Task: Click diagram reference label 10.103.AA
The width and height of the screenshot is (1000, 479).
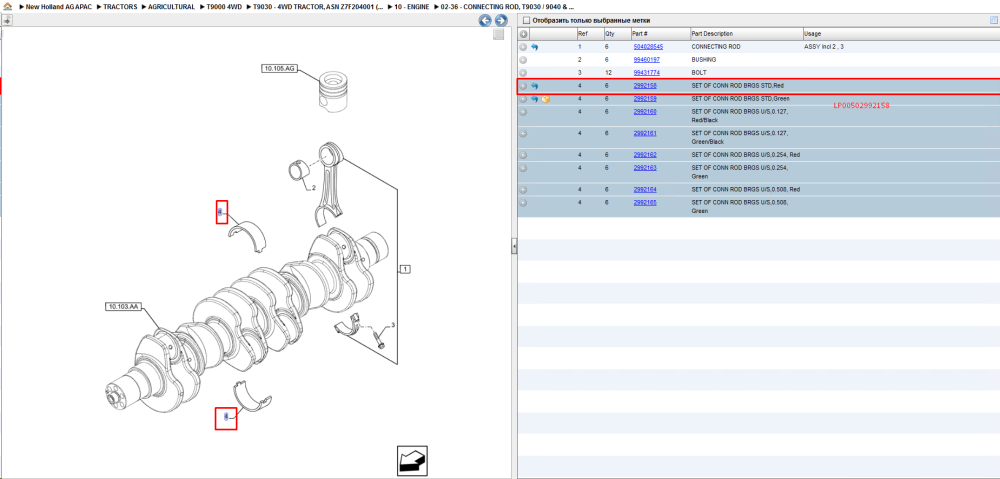Action: click(123, 307)
